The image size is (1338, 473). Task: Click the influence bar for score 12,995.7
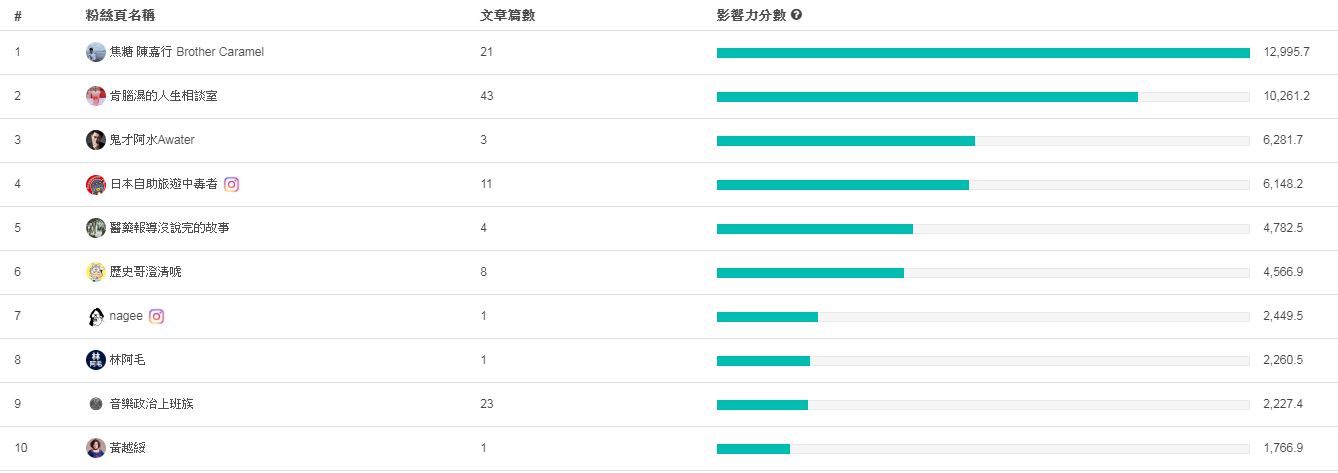tap(983, 53)
